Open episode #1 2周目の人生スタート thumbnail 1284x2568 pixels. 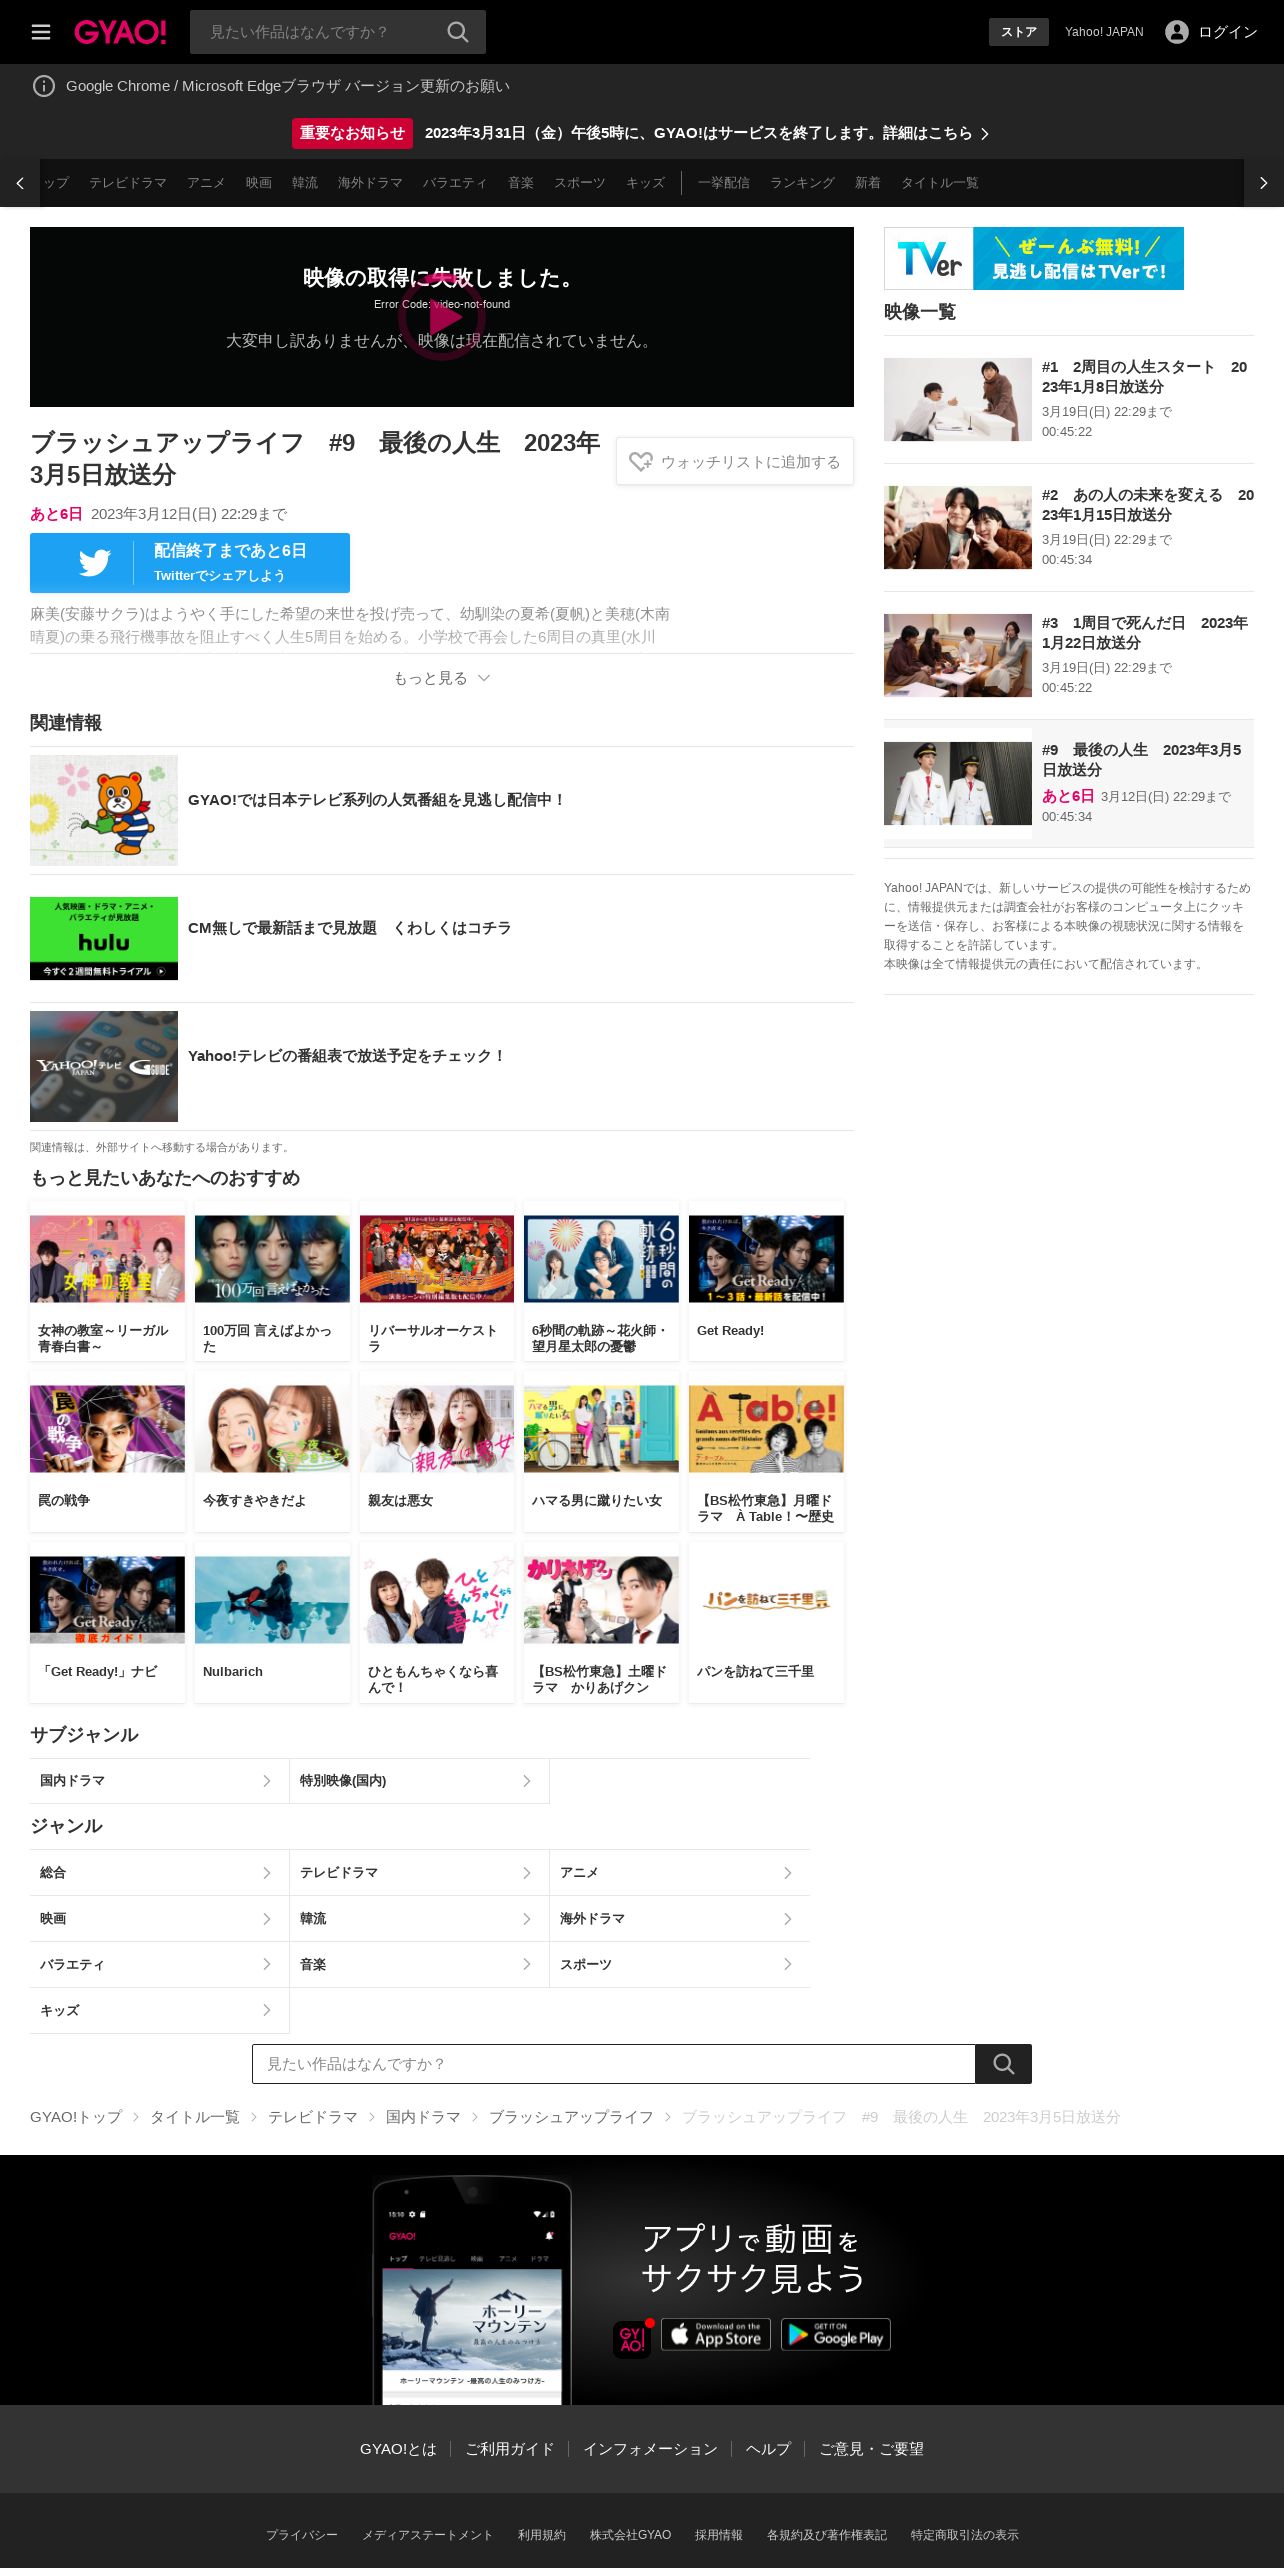pos(958,400)
